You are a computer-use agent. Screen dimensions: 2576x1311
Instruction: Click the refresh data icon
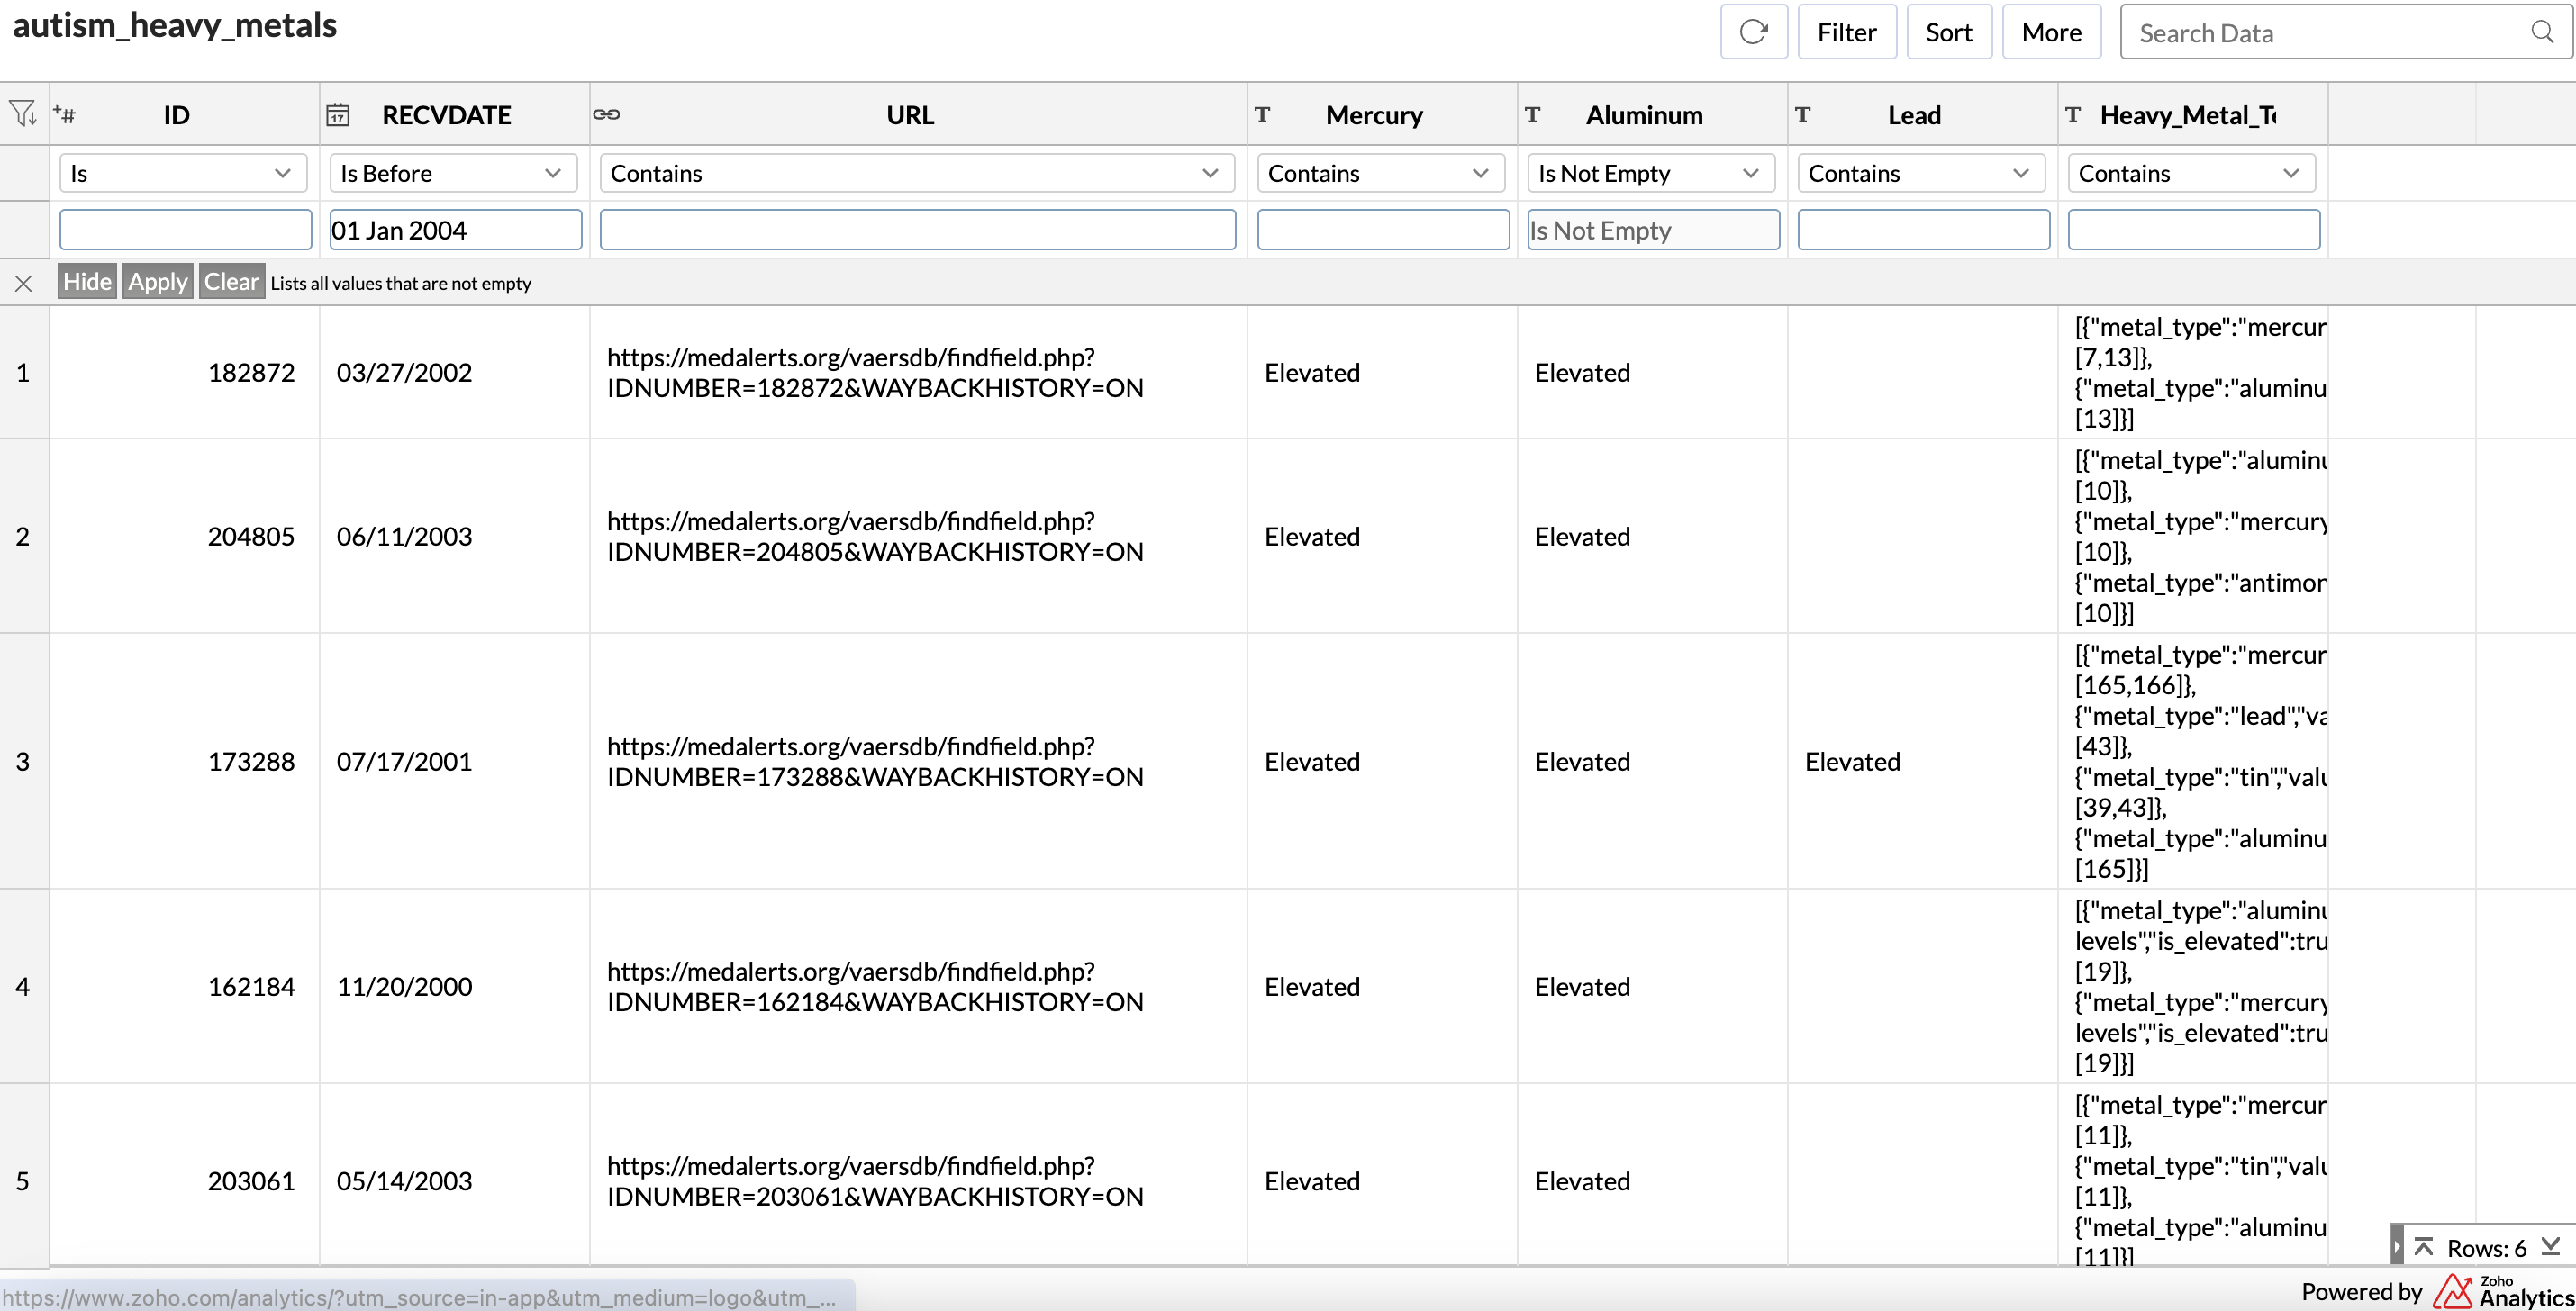1753,32
